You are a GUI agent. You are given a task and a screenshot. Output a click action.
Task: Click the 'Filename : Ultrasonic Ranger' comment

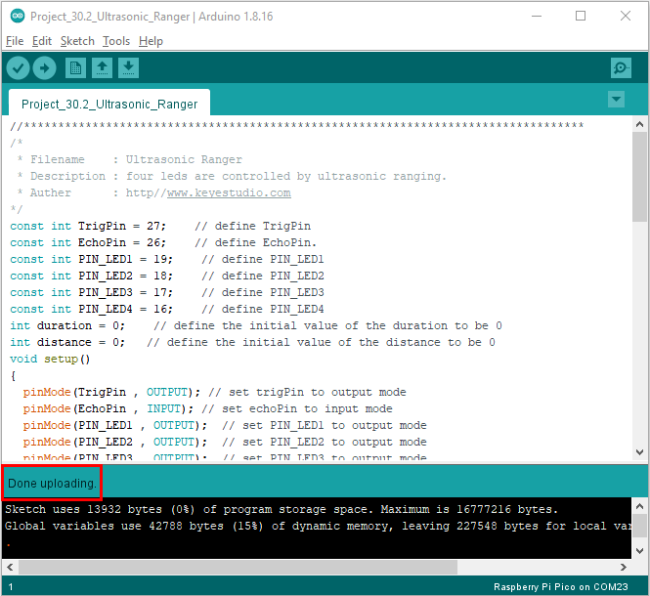pos(130,160)
